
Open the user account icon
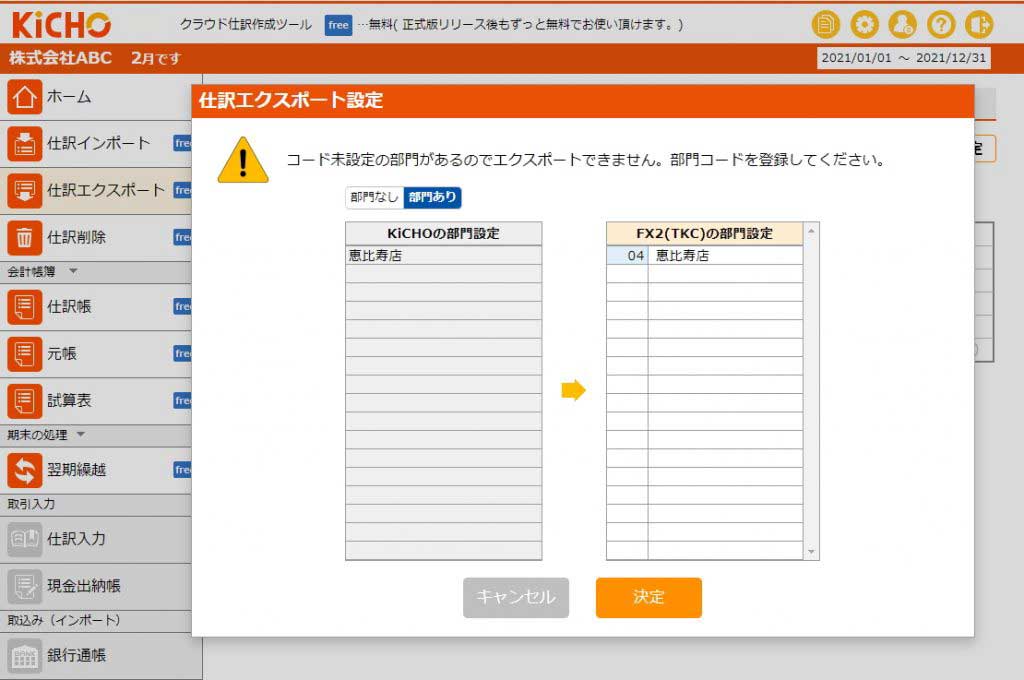click(902, 25)
